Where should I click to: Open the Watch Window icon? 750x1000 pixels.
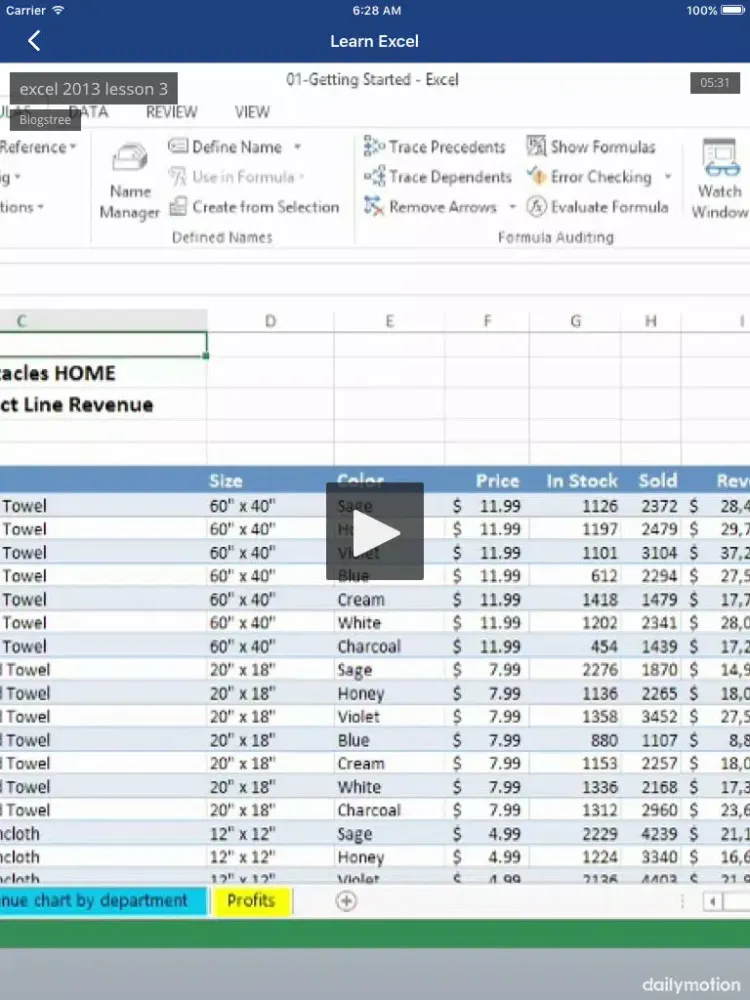coord(721,157)
